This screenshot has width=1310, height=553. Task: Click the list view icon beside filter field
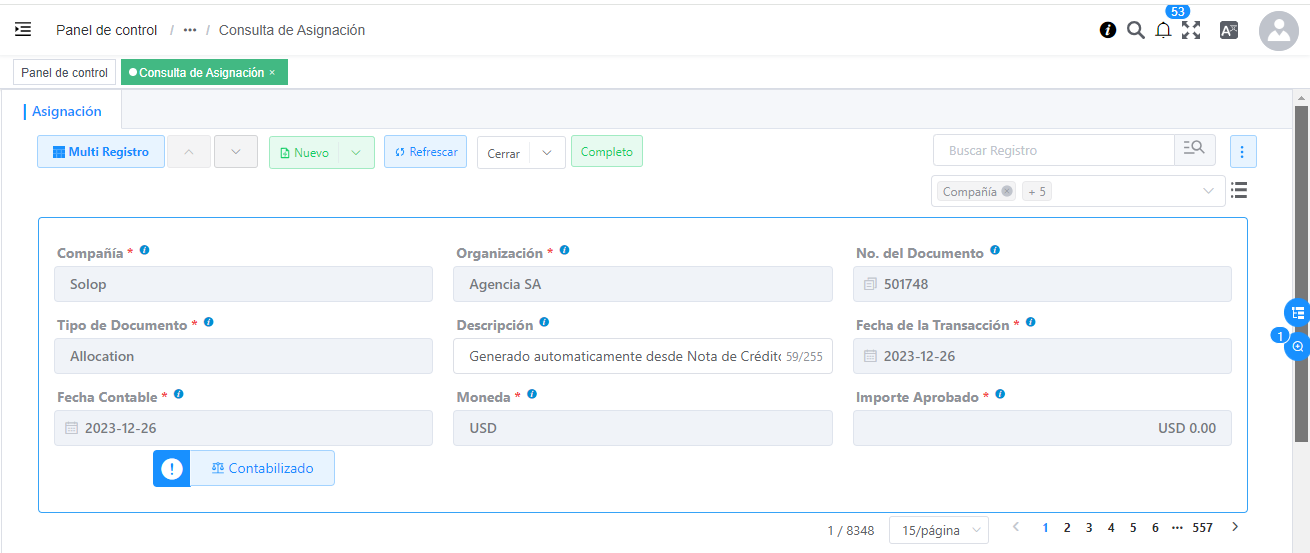(1239, 190)
